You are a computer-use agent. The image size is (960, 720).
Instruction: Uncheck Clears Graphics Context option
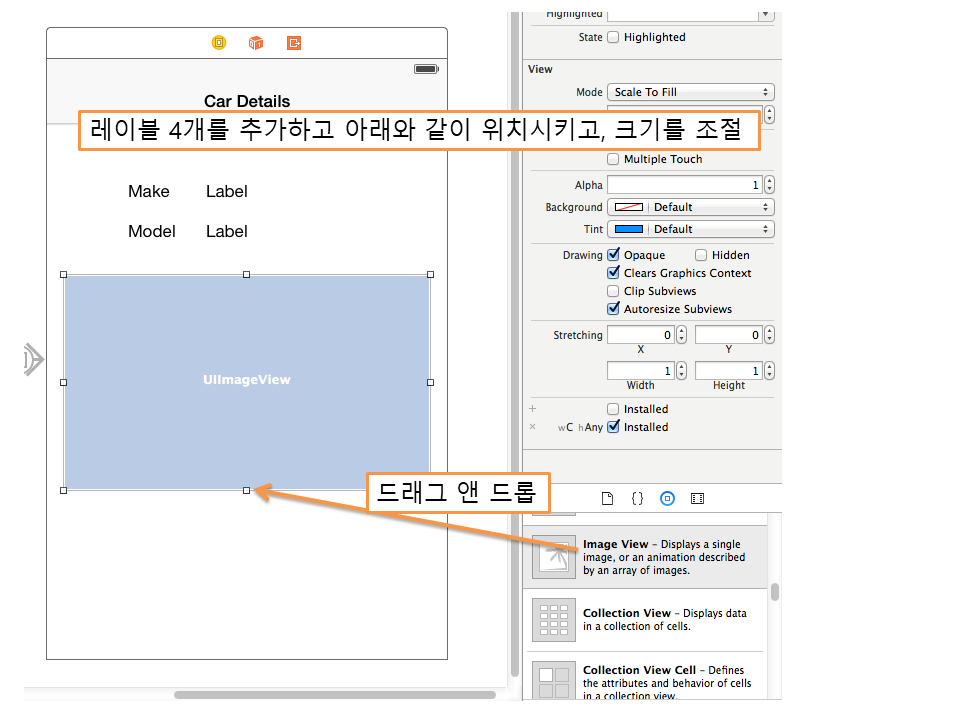click(614, 273)
